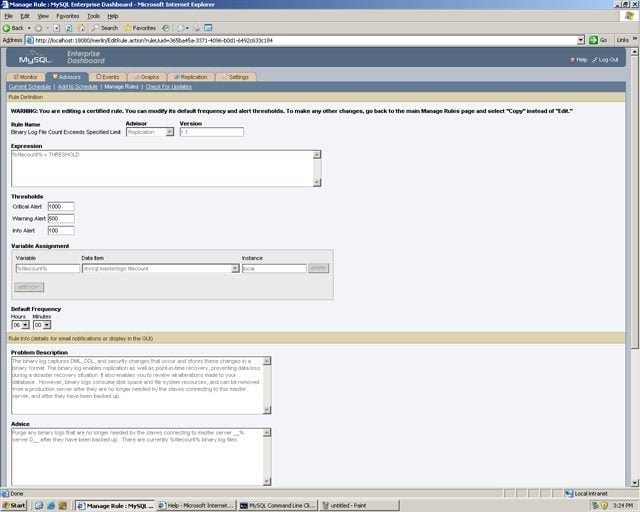The width and height of the screenshot is (640, 512).
Task: Click the Edit page icon in toolbar
Action: coord(208,28)
